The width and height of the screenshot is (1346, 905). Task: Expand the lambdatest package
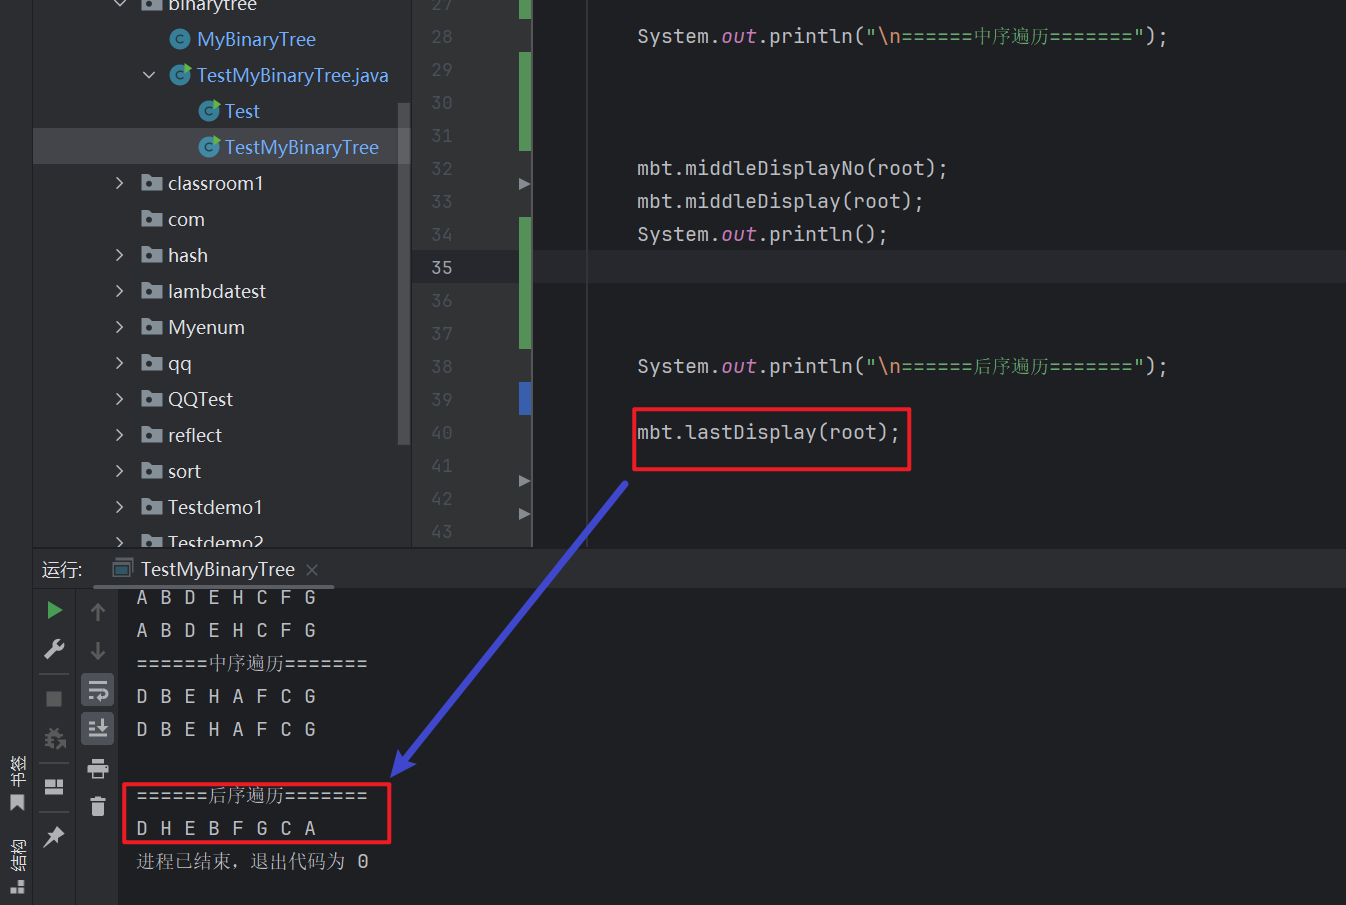[x=120, y=291]
